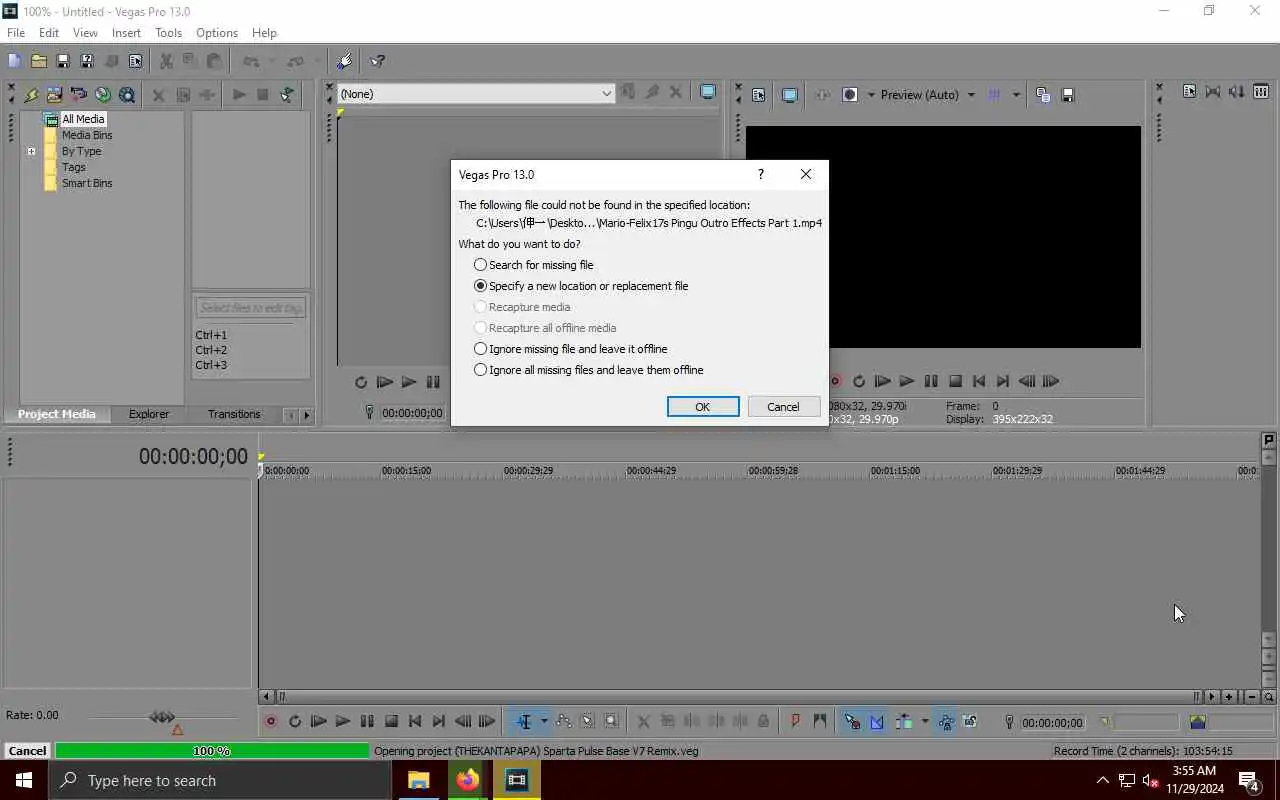The image size is (1280, 800).
Task: Open the Edit menu
Action: 49,33
